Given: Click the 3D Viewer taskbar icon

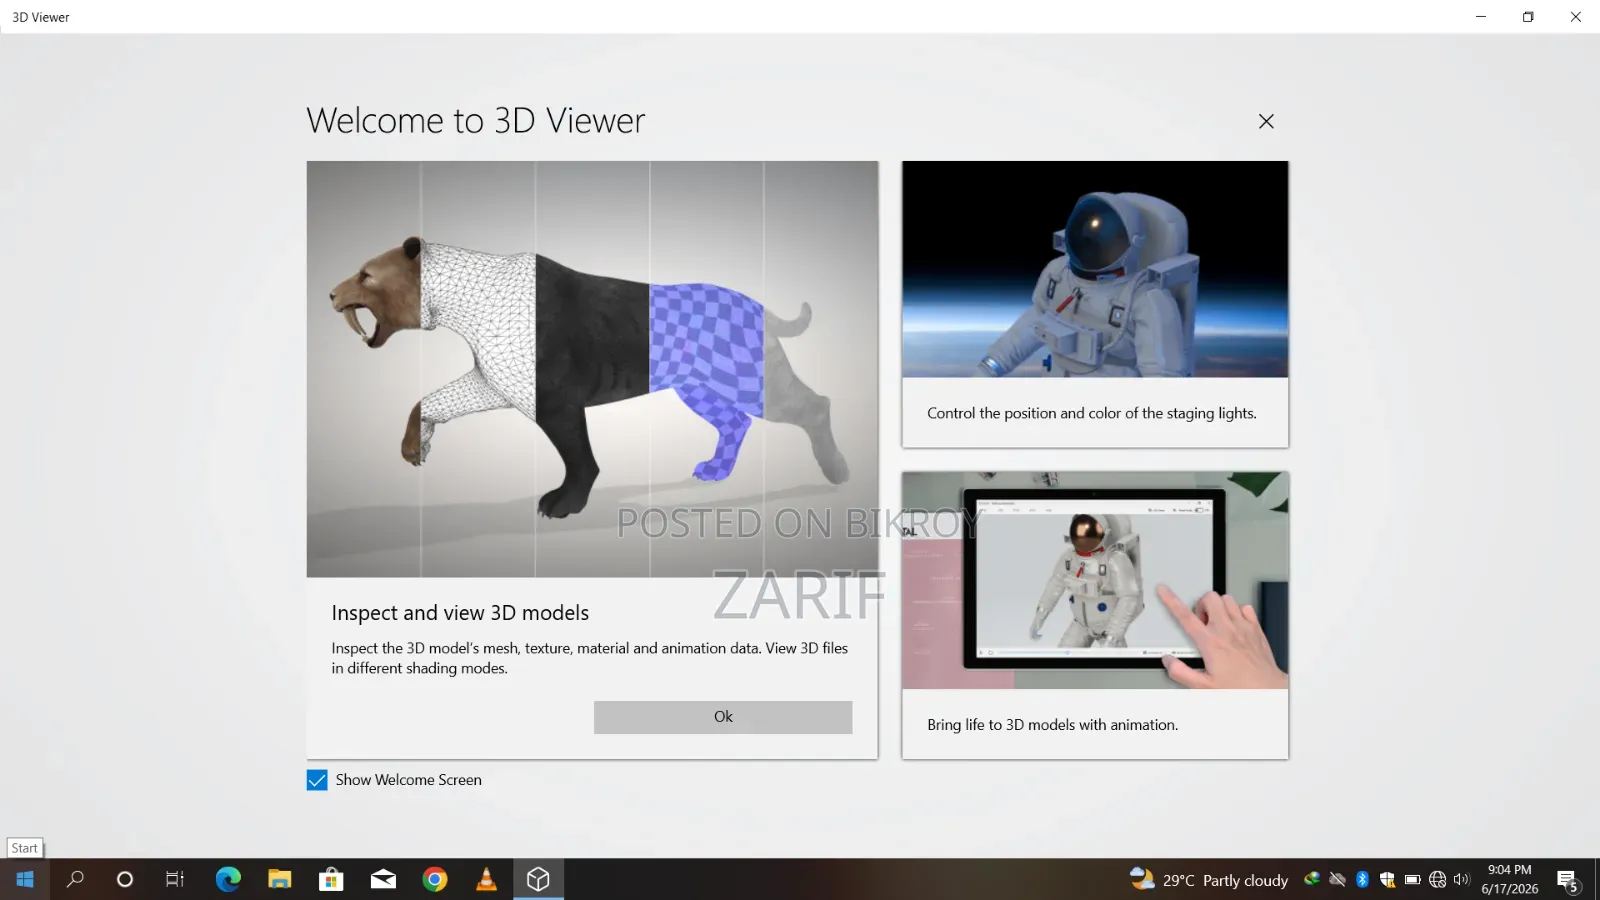Looking at the screenshot, I should tap(538, 880).
